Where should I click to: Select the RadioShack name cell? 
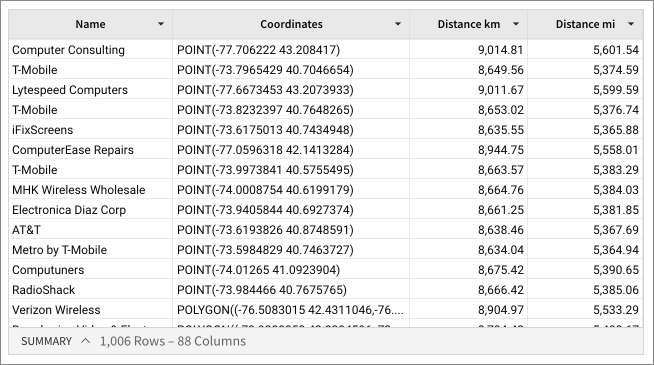(x=91, y=290)
